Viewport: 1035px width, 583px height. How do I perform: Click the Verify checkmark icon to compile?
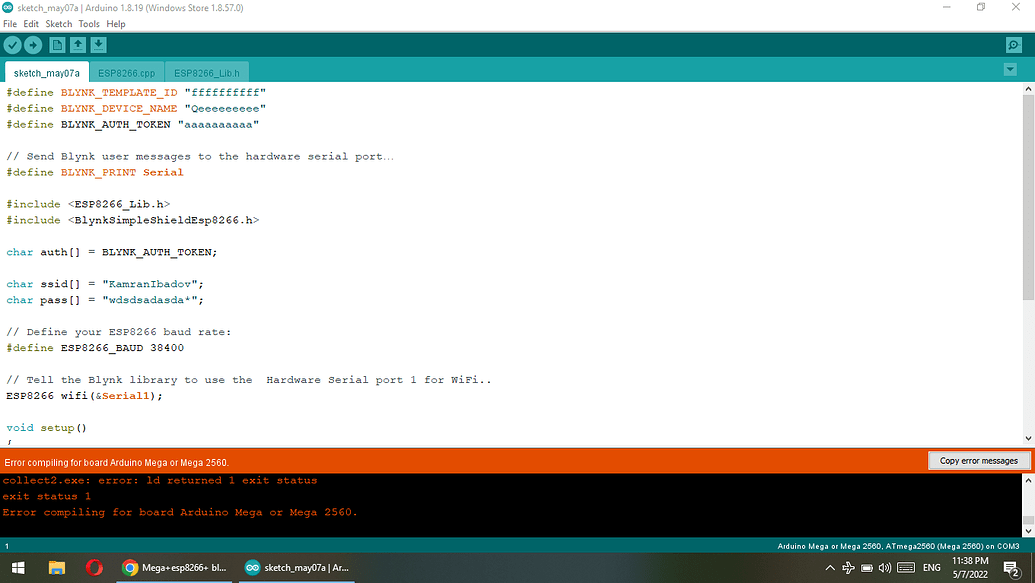[12, 44]
